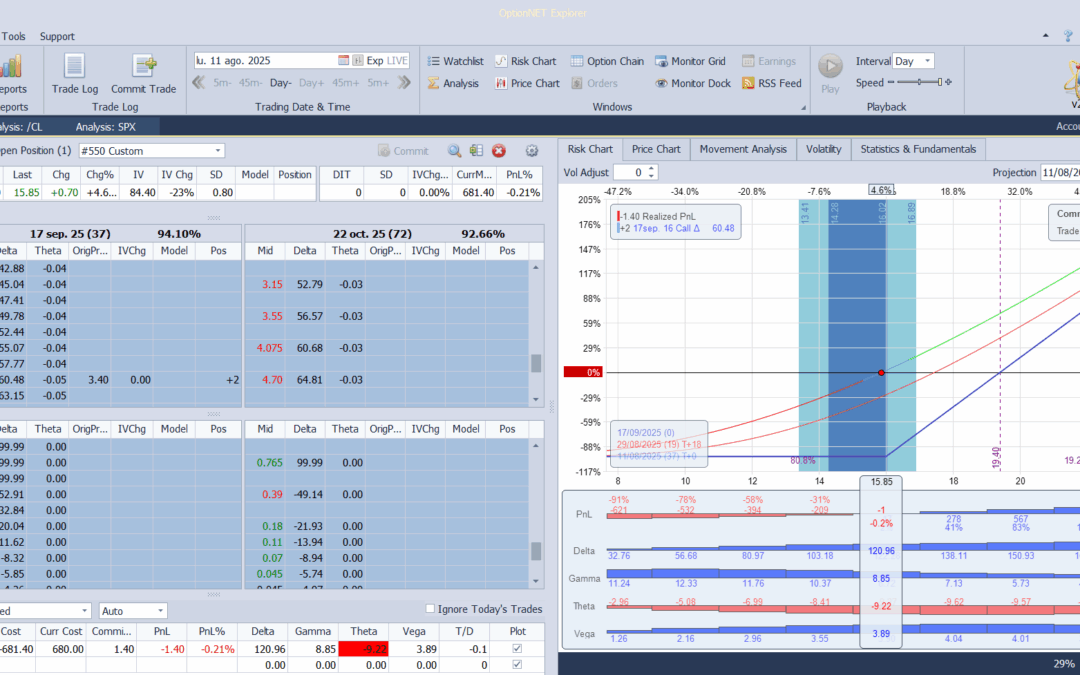
Task: Switch to Statistics & Fundamentals tab
Action: (918, 149)
